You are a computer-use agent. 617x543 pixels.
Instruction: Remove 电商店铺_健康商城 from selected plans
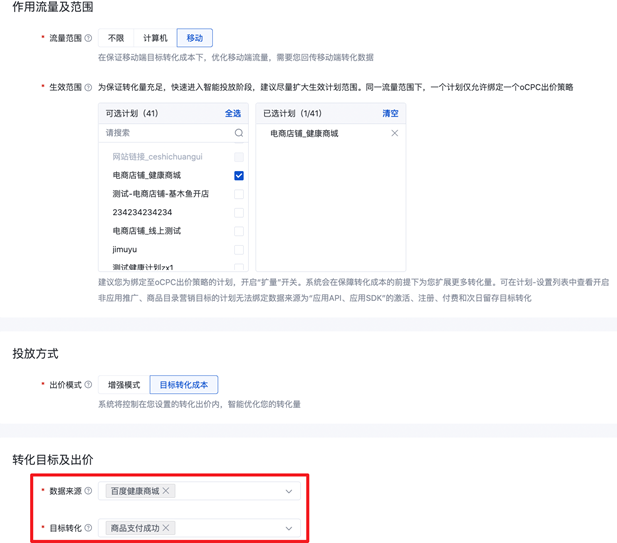click(395, 133)
